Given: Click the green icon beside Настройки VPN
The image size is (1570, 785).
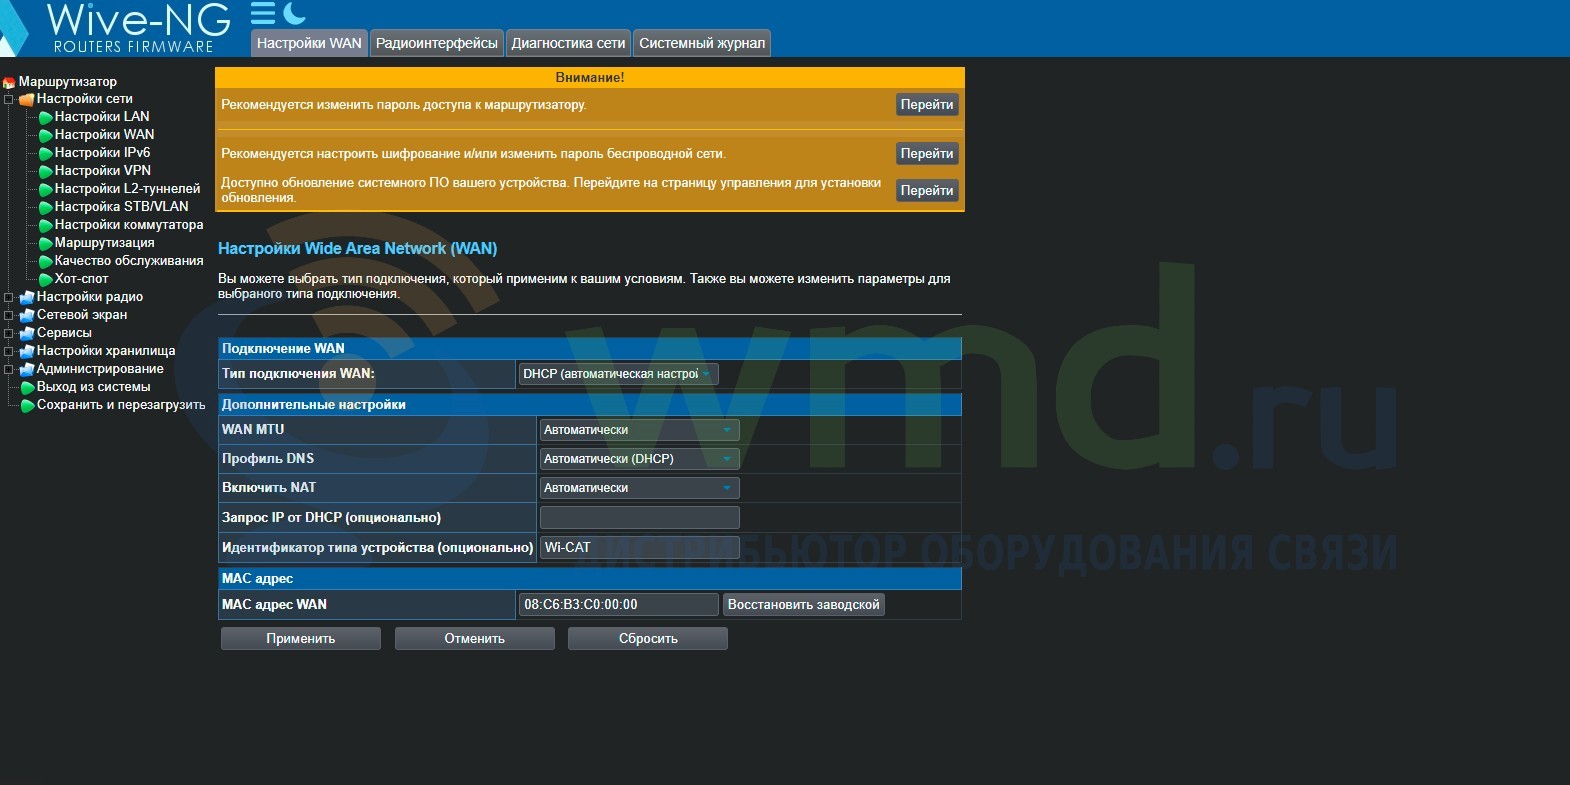Looking at the screenshot, I should [x=45, y=171].
